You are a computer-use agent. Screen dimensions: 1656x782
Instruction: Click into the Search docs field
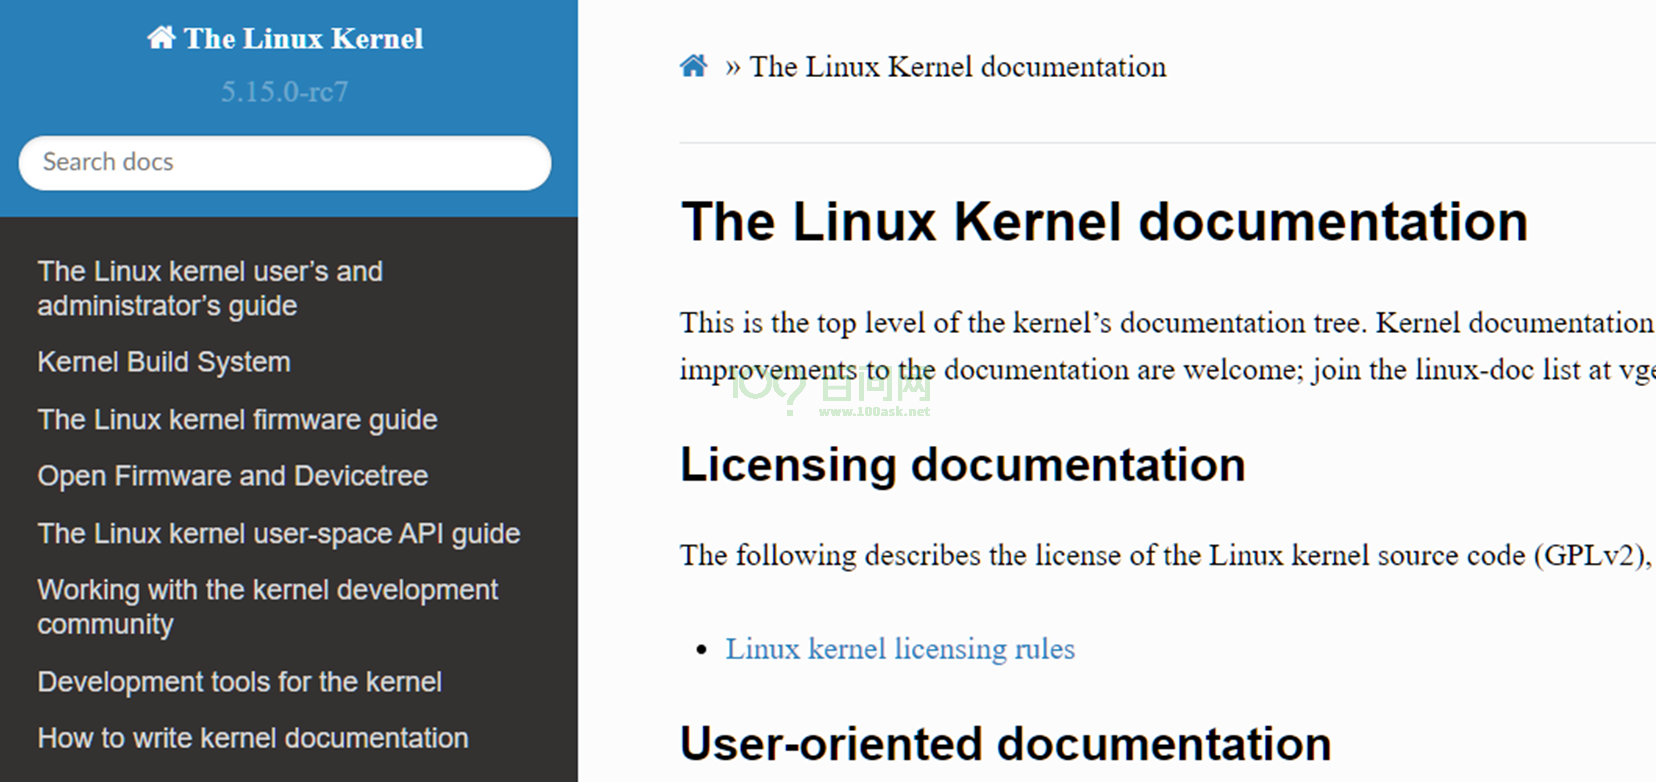coord(284,162)
